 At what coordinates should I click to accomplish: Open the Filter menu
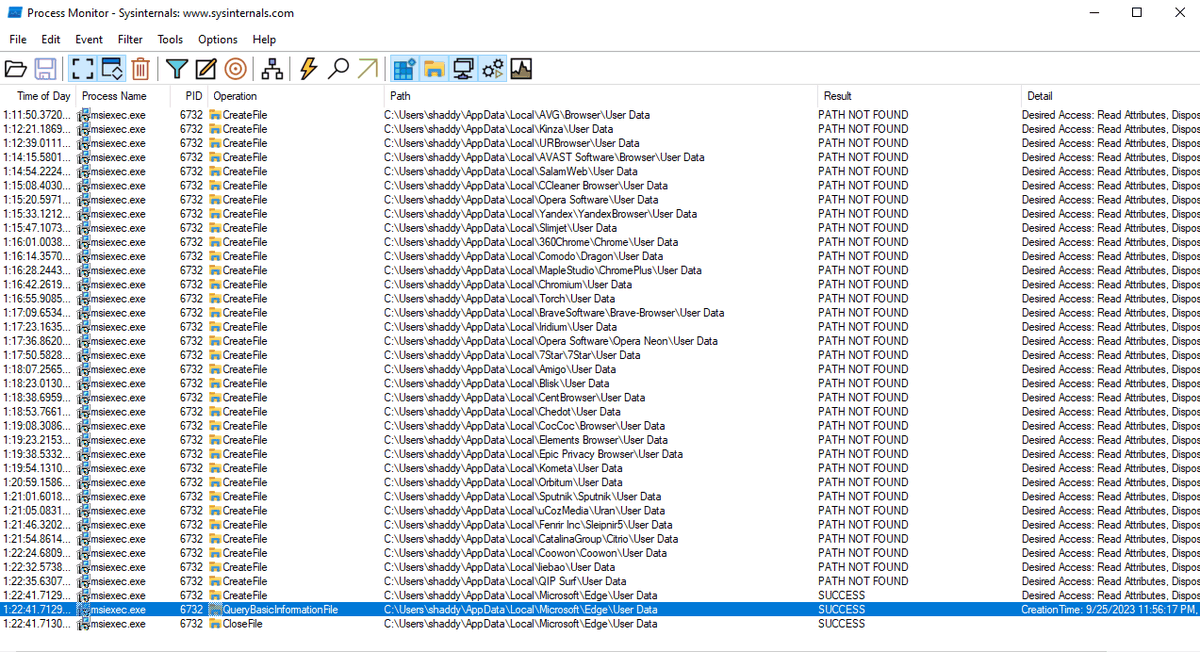130,39
